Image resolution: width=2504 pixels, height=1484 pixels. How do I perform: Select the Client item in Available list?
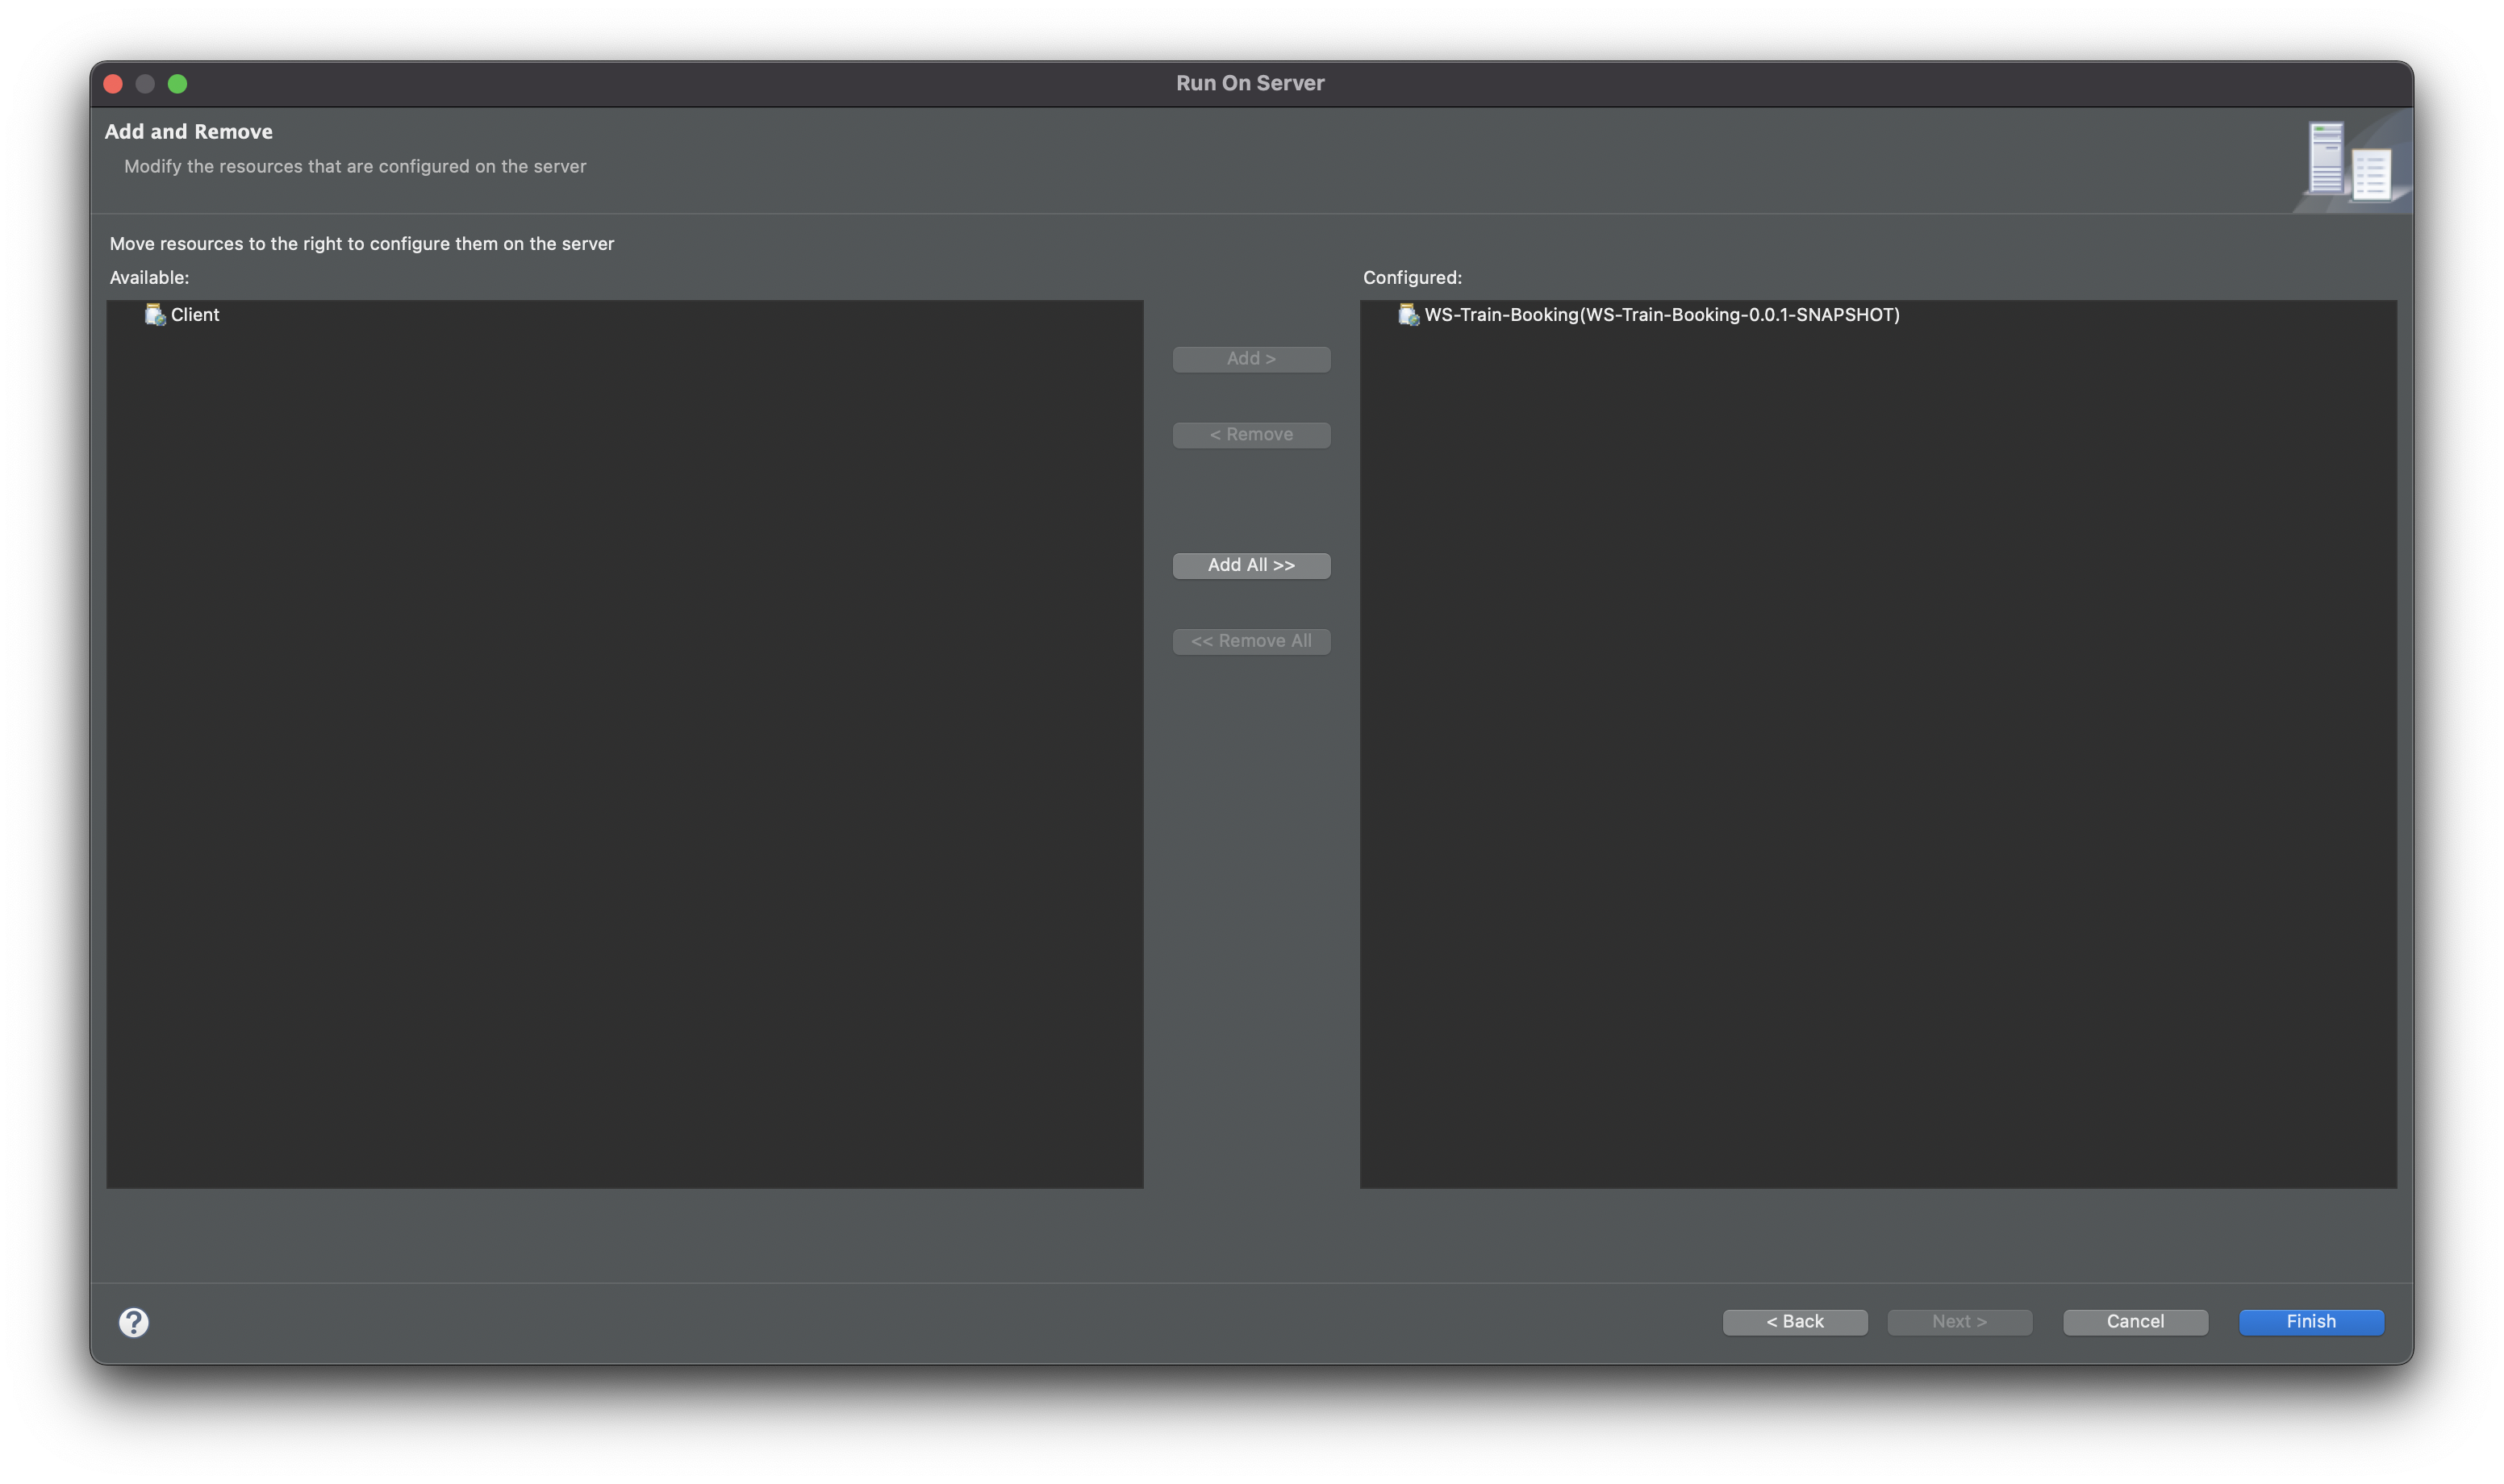tap(195, 315)
